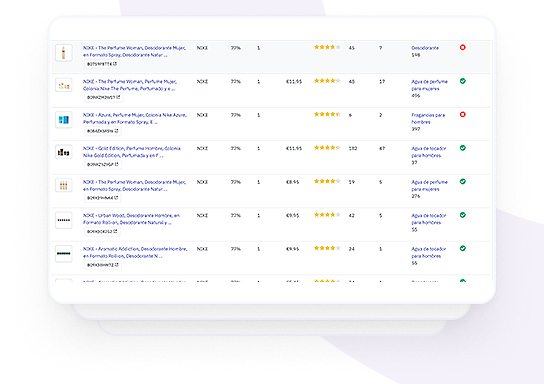Open Fragancias para hombres category link
This screenshot has height=384, width=544.
[428, 119]
